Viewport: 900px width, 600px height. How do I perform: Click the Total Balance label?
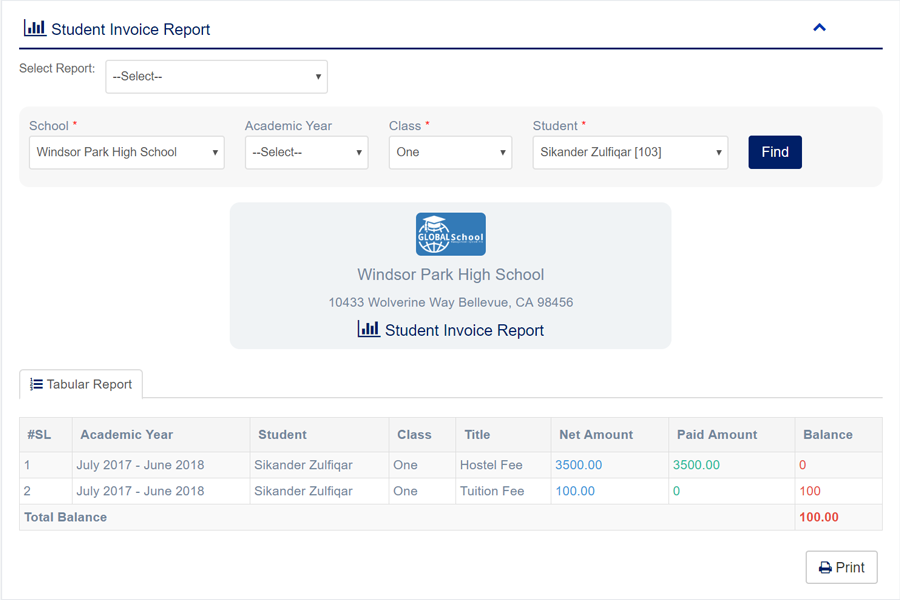(65, 517)
